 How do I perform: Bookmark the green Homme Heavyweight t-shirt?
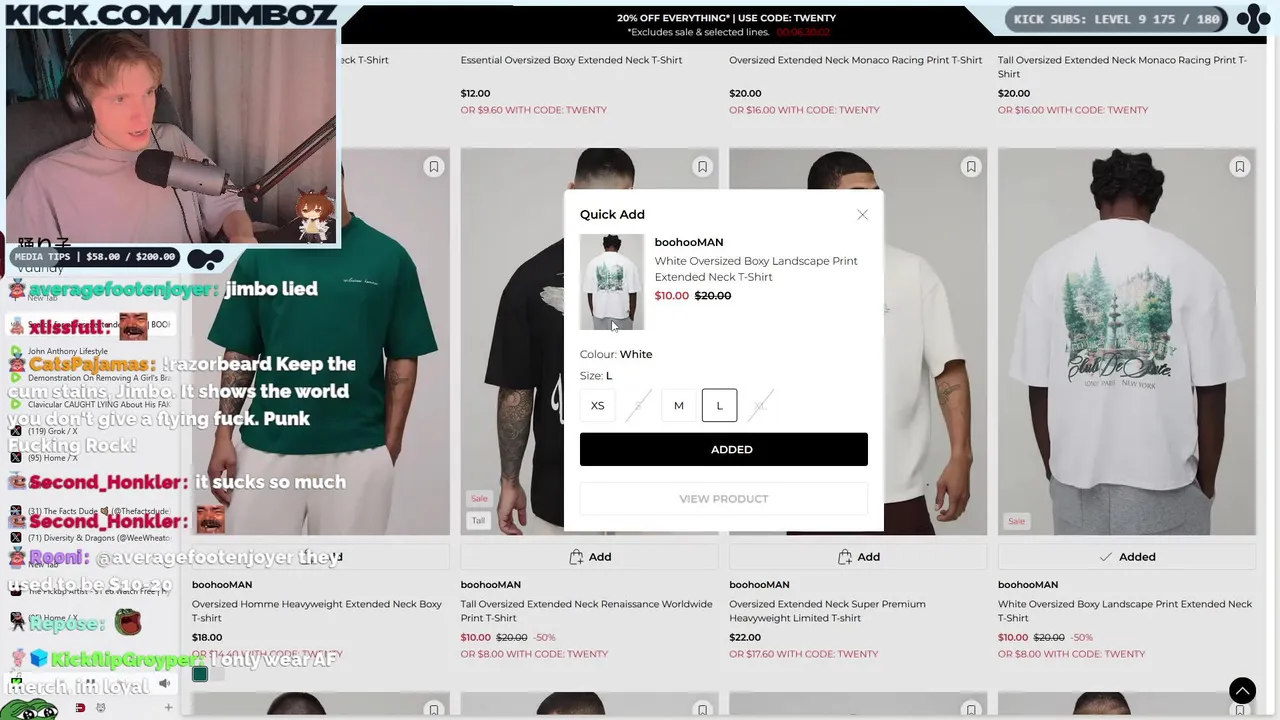coord(434,167)
